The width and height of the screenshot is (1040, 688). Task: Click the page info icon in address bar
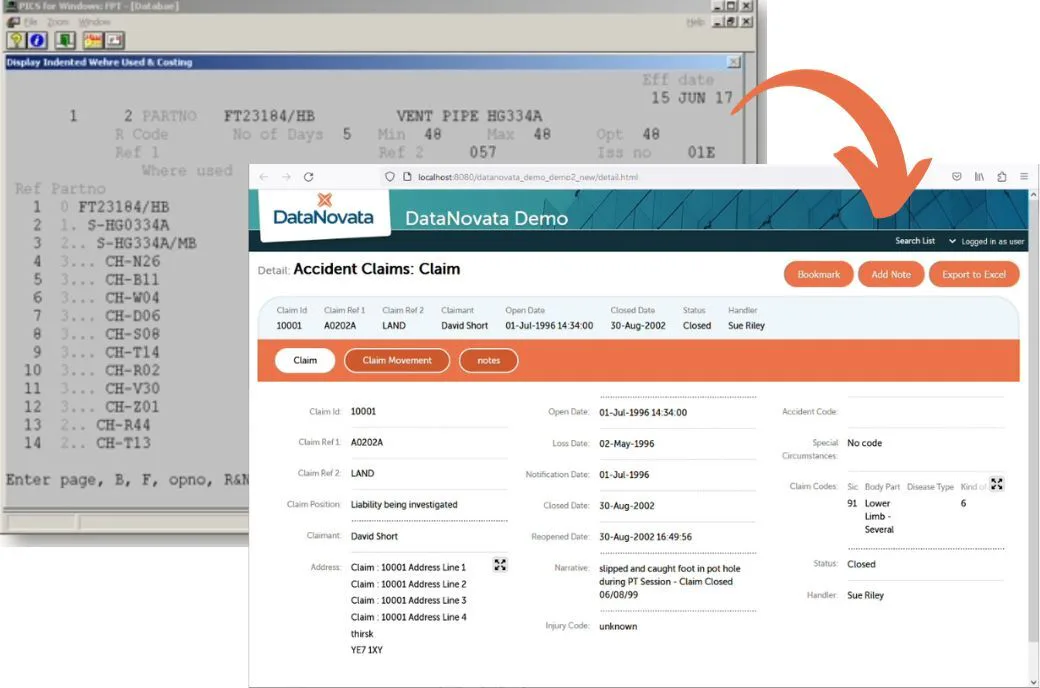pos(407,176)
